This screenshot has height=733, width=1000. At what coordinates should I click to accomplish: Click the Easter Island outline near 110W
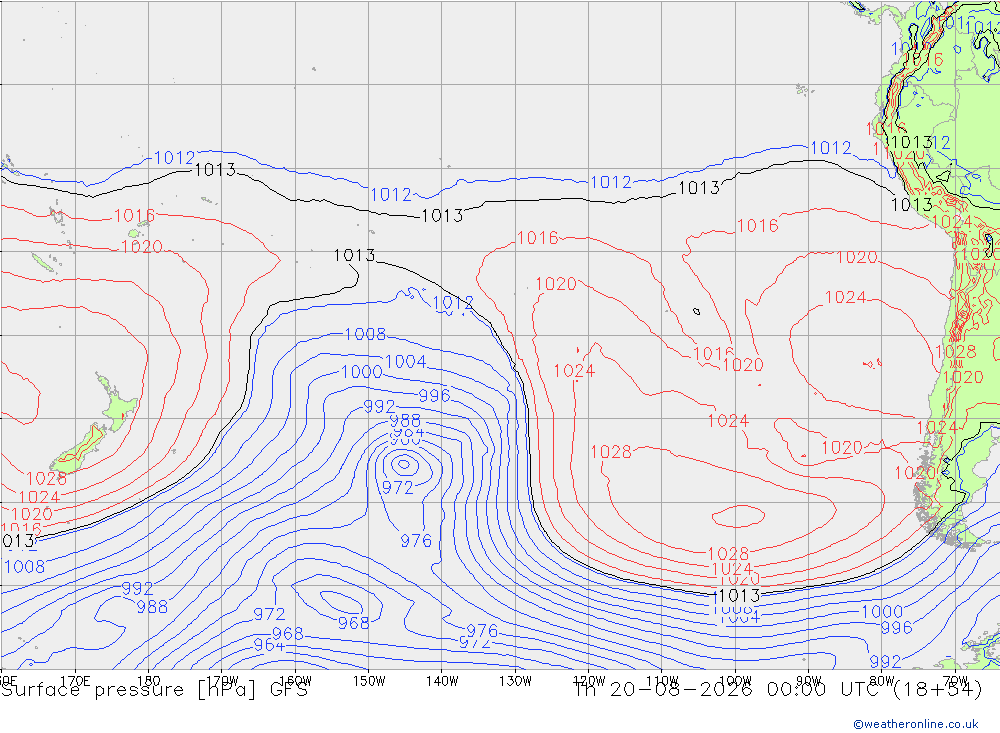coord(696,311)
